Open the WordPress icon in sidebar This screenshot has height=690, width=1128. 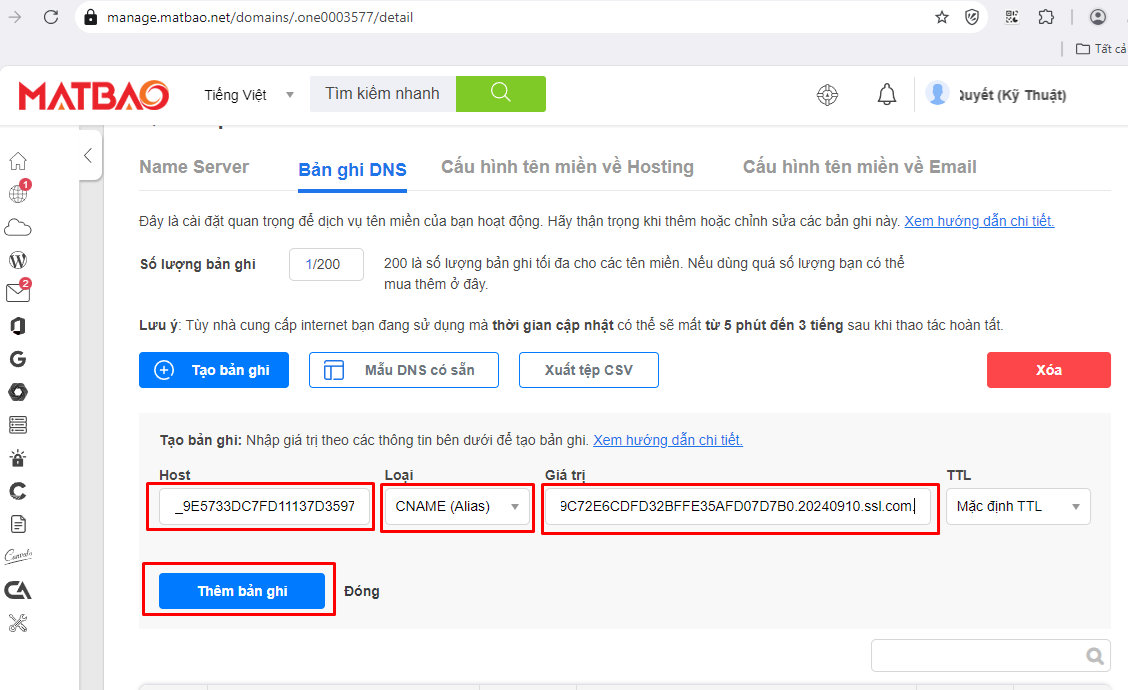point(18,260)
